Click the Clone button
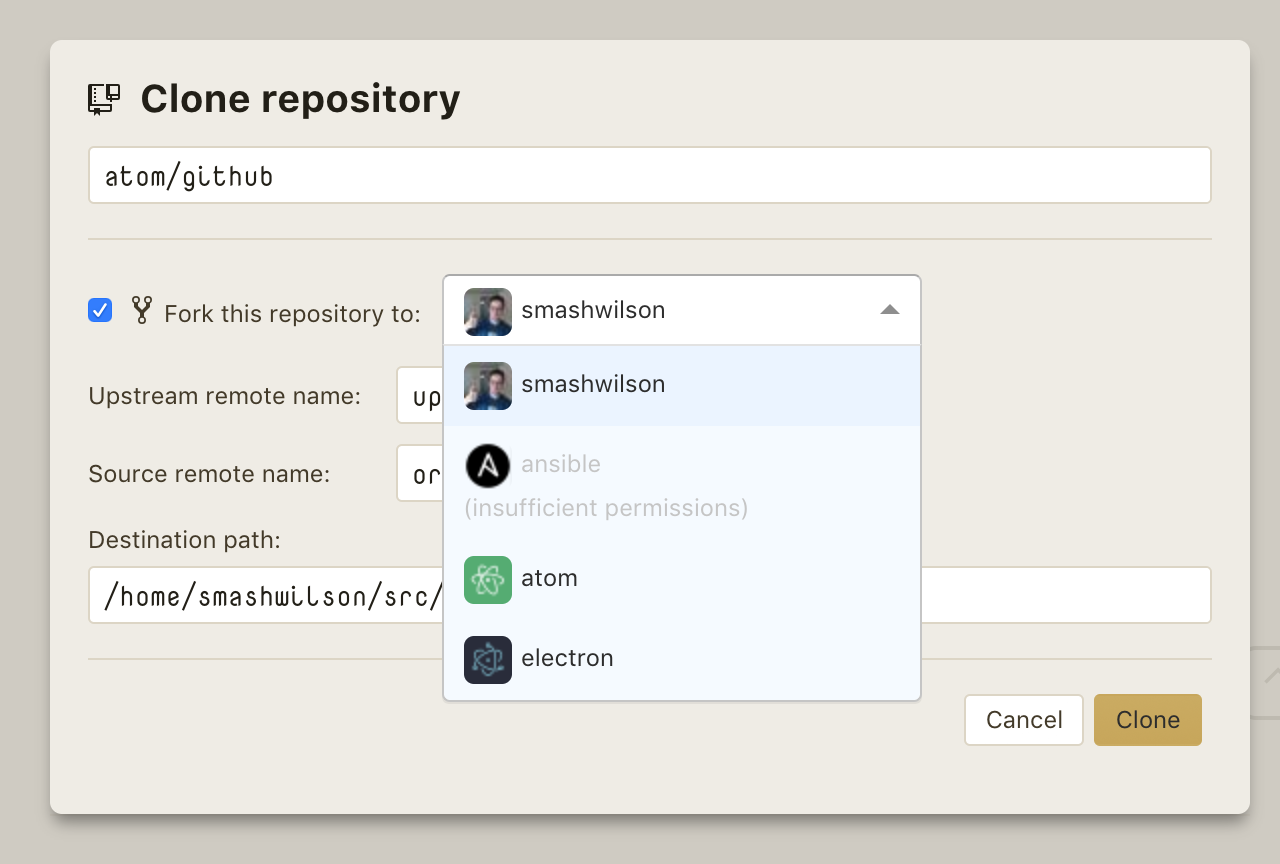This screenshot has height=864, width=1280. tap(1147, 720)
